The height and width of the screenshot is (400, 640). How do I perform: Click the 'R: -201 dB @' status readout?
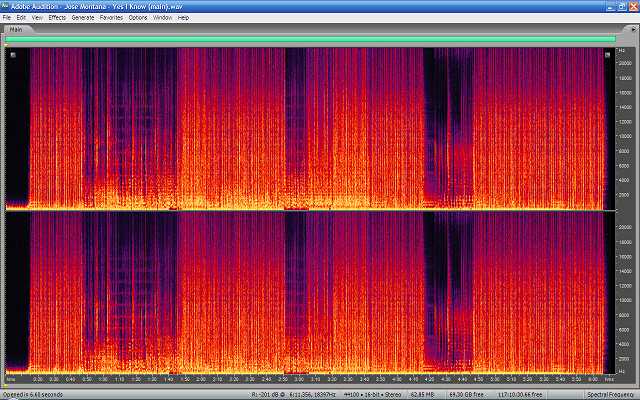[x=268, y=395]
